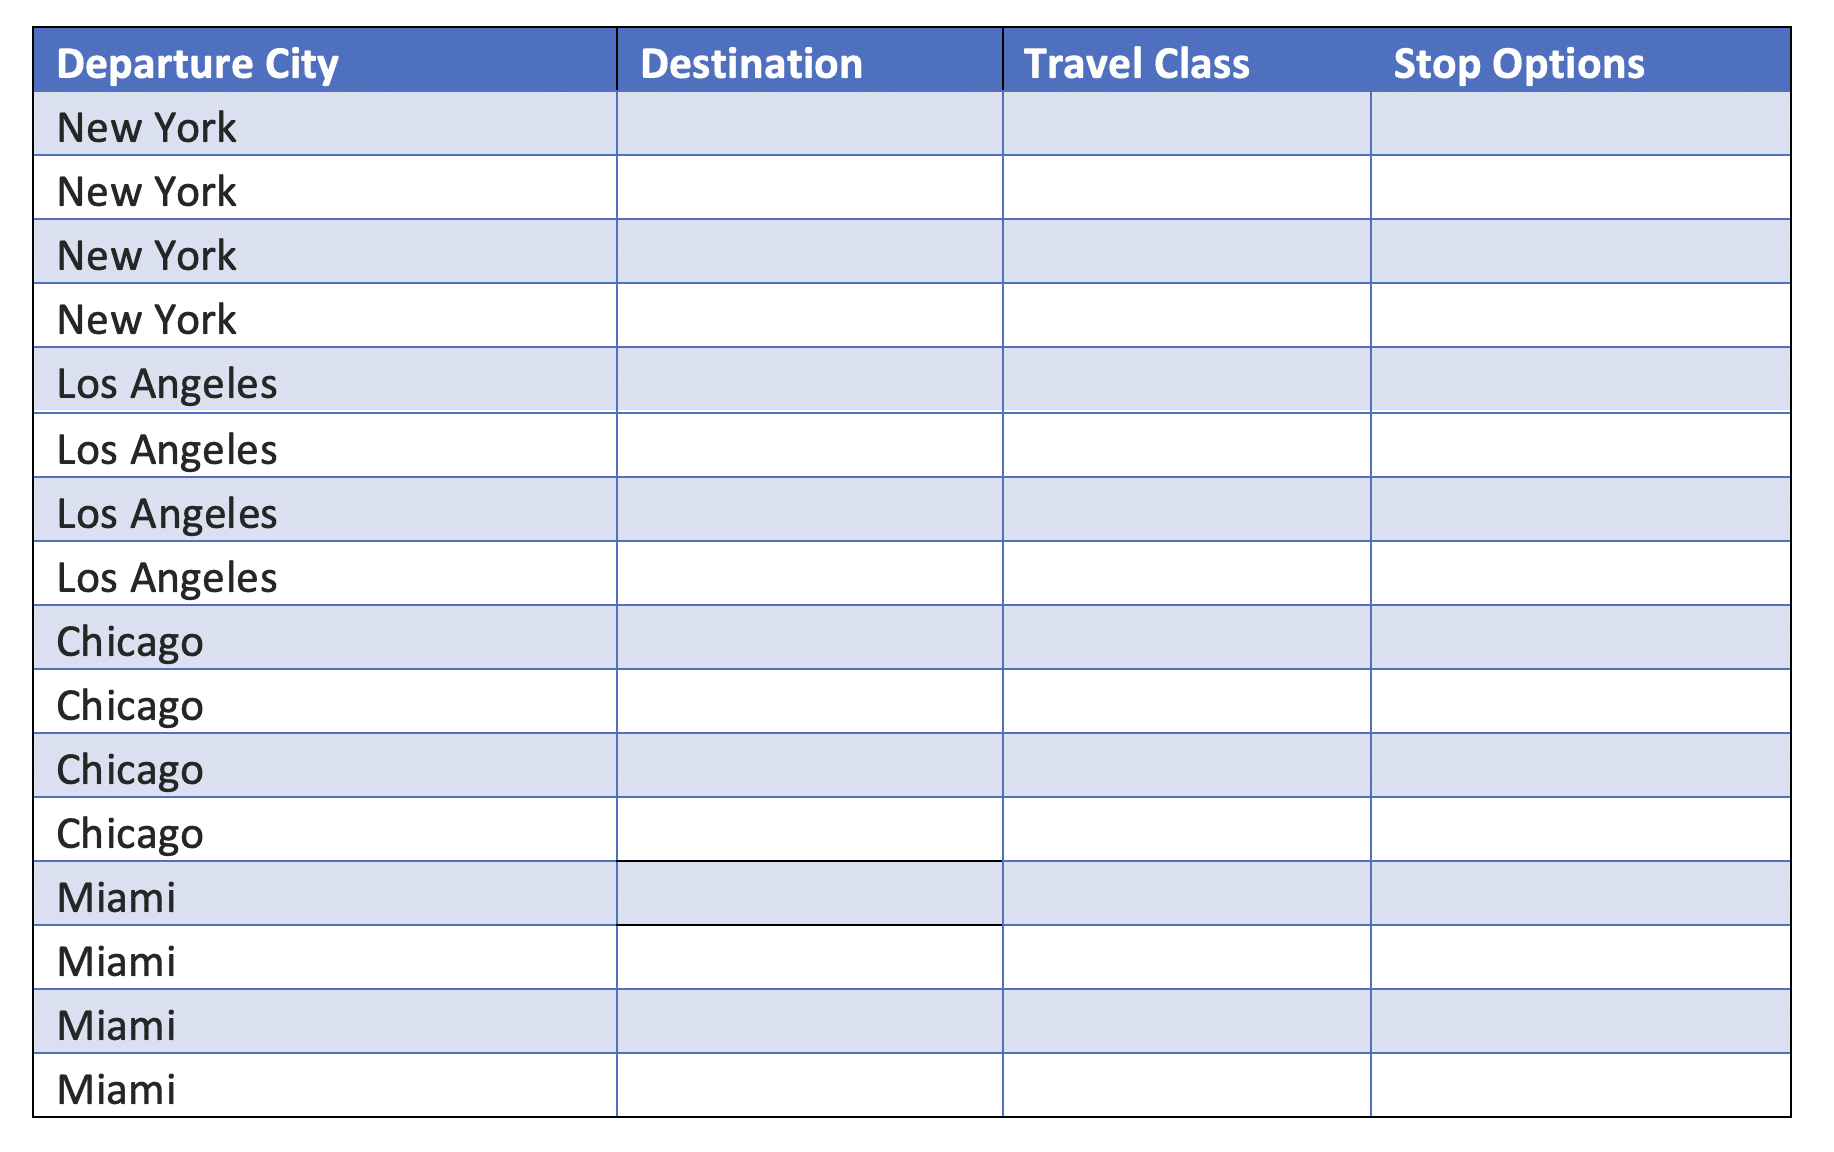
Task: Select the first Los Angeles cell
Action: (167, 384)
